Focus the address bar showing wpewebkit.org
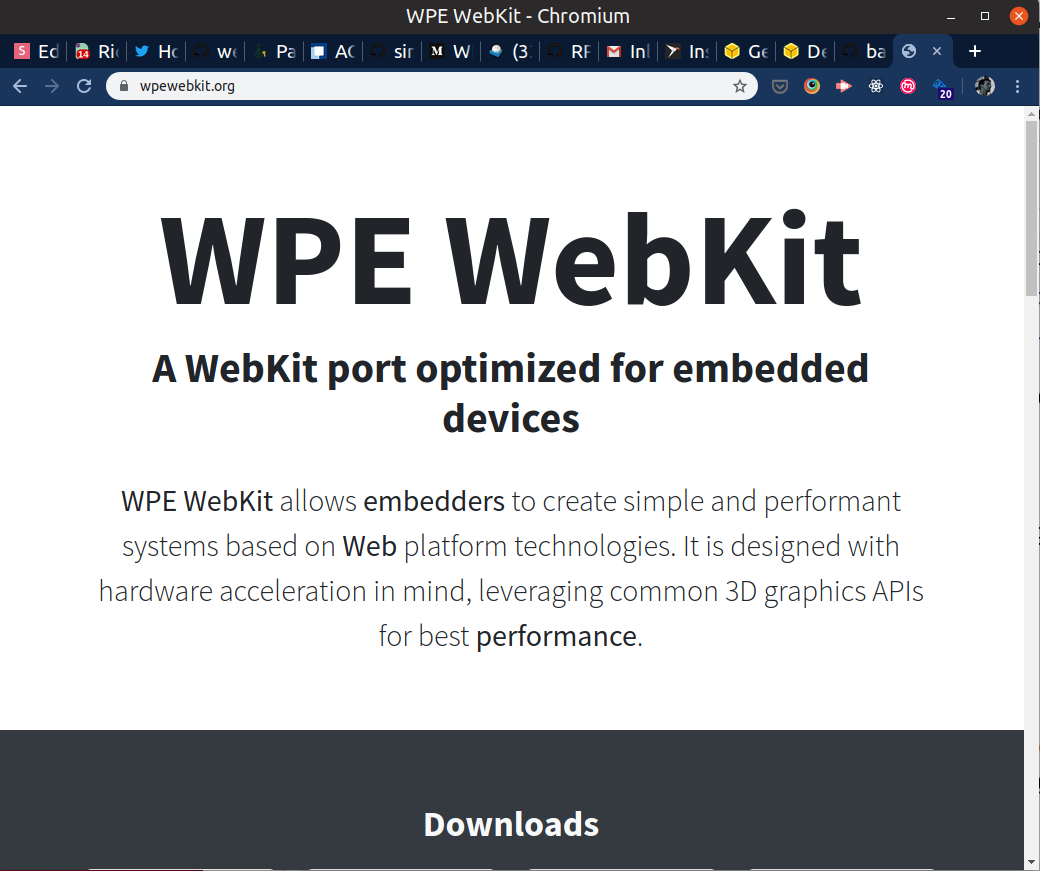Image resolution: width=1040 pixels, height=871 pixels. (x=431, y=86)
